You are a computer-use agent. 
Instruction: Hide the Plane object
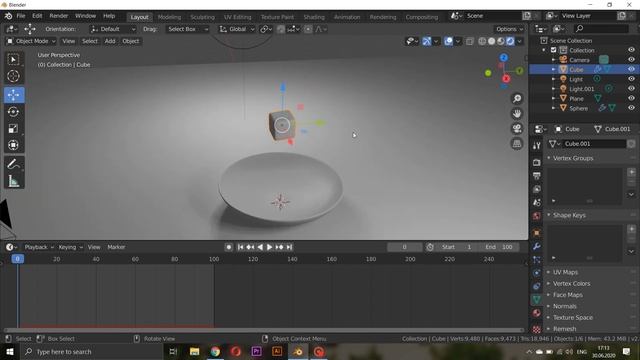[631, 98]
